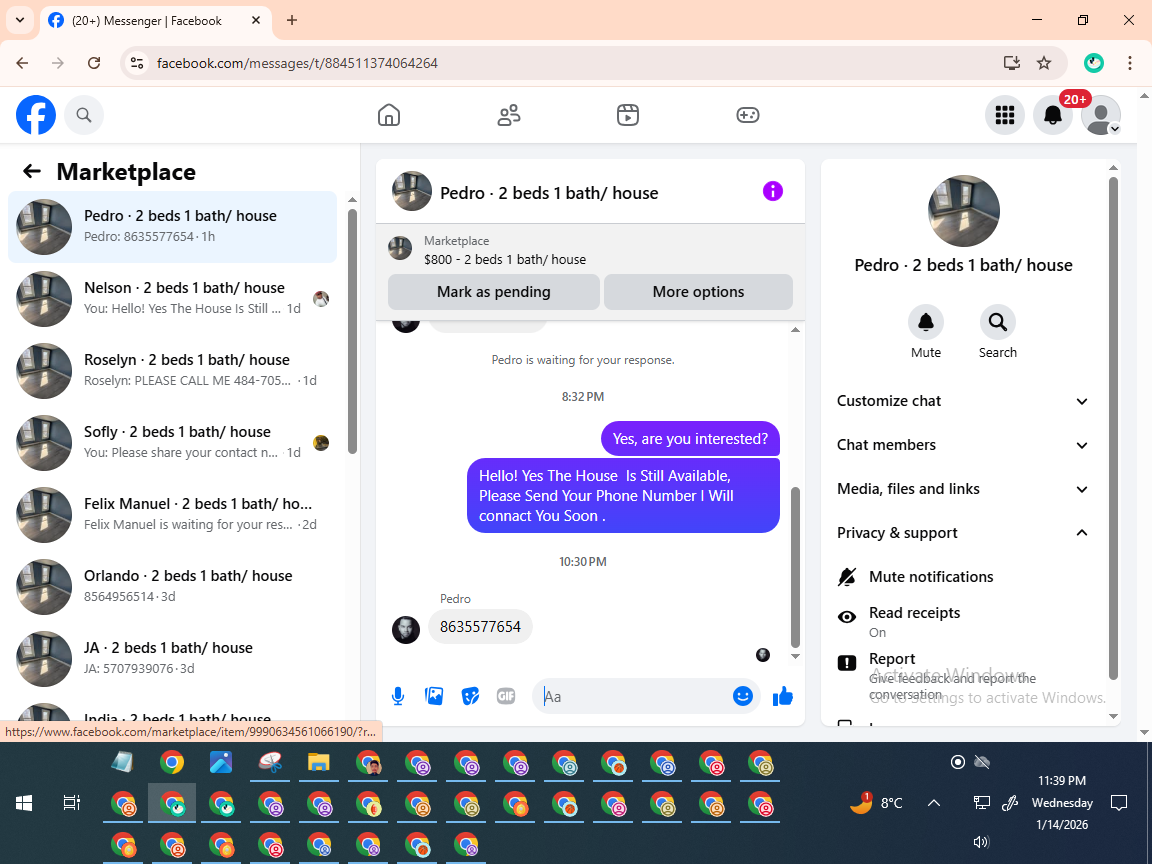Viewport: 1152px width, 864px height.
Task: Open the Windows notification center icon
Action: click(x=1118, y=803)
